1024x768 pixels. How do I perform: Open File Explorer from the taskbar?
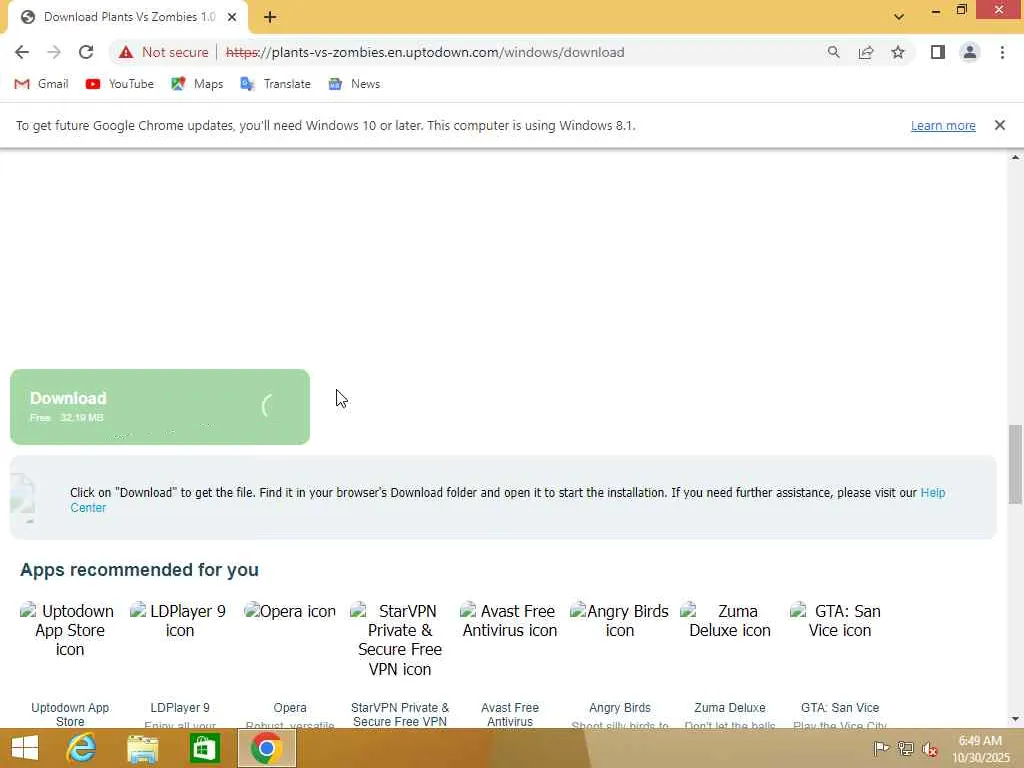(142, 748)
